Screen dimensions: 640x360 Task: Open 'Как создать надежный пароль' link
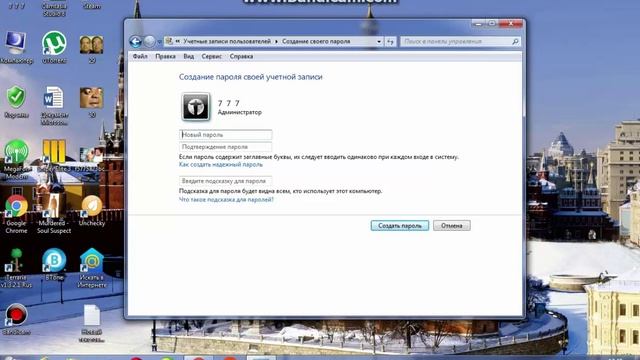coord(221,164)
